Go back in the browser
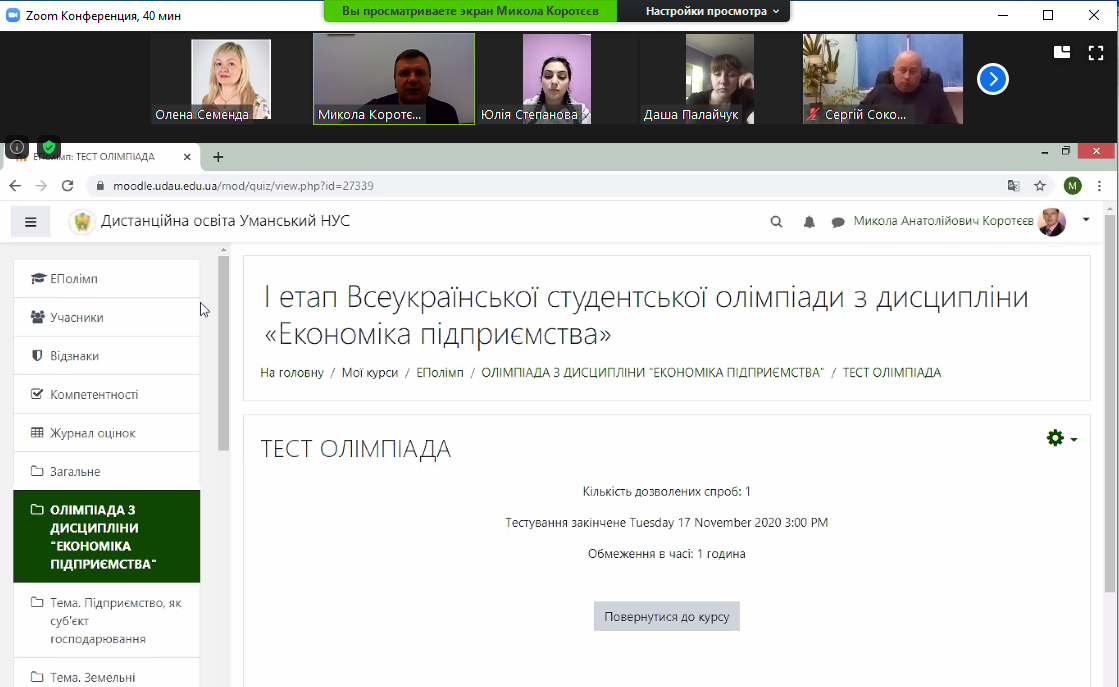The width and height of the screenshot is (1119, 687). click(x=15, y=185)
